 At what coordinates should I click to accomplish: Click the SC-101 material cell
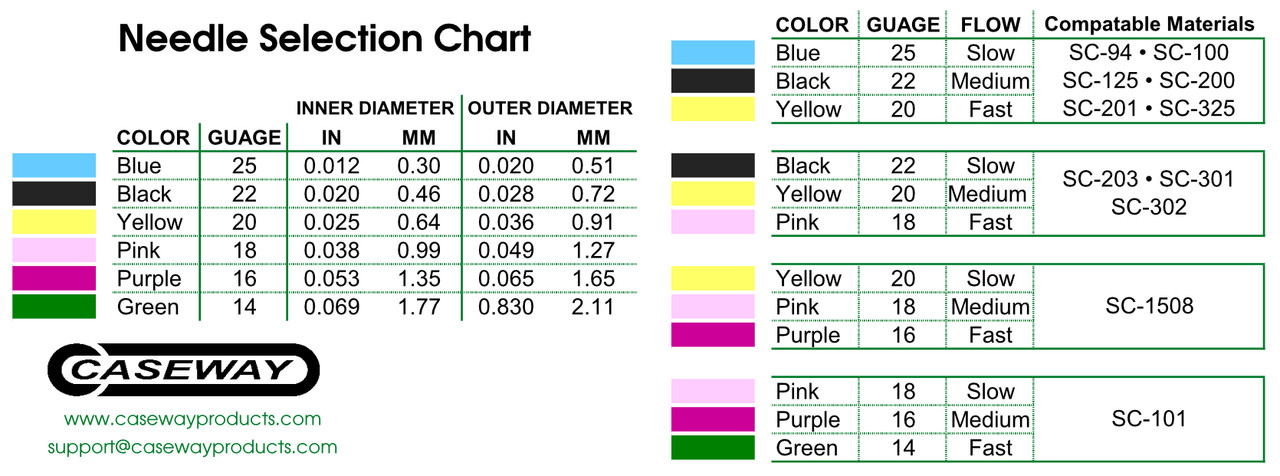point(1150,419)
